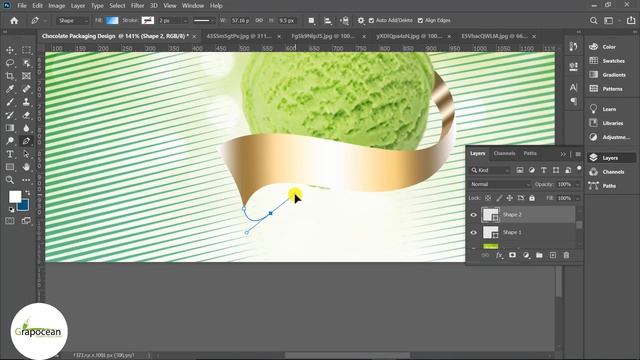The width and height of the screenshot is (640, 360).
Task: Open the Filter menu
Action: [x=138, y=6]
